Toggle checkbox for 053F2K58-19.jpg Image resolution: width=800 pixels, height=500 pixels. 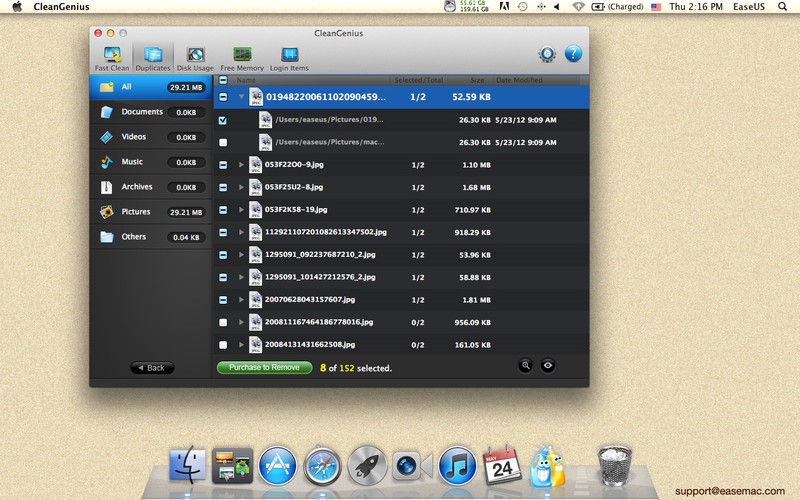(223, 210)
